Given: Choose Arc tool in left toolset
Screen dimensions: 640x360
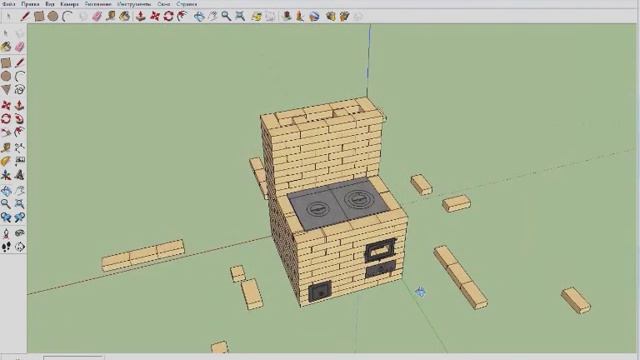Looking at the screenshot, I should tap(20, 76).
